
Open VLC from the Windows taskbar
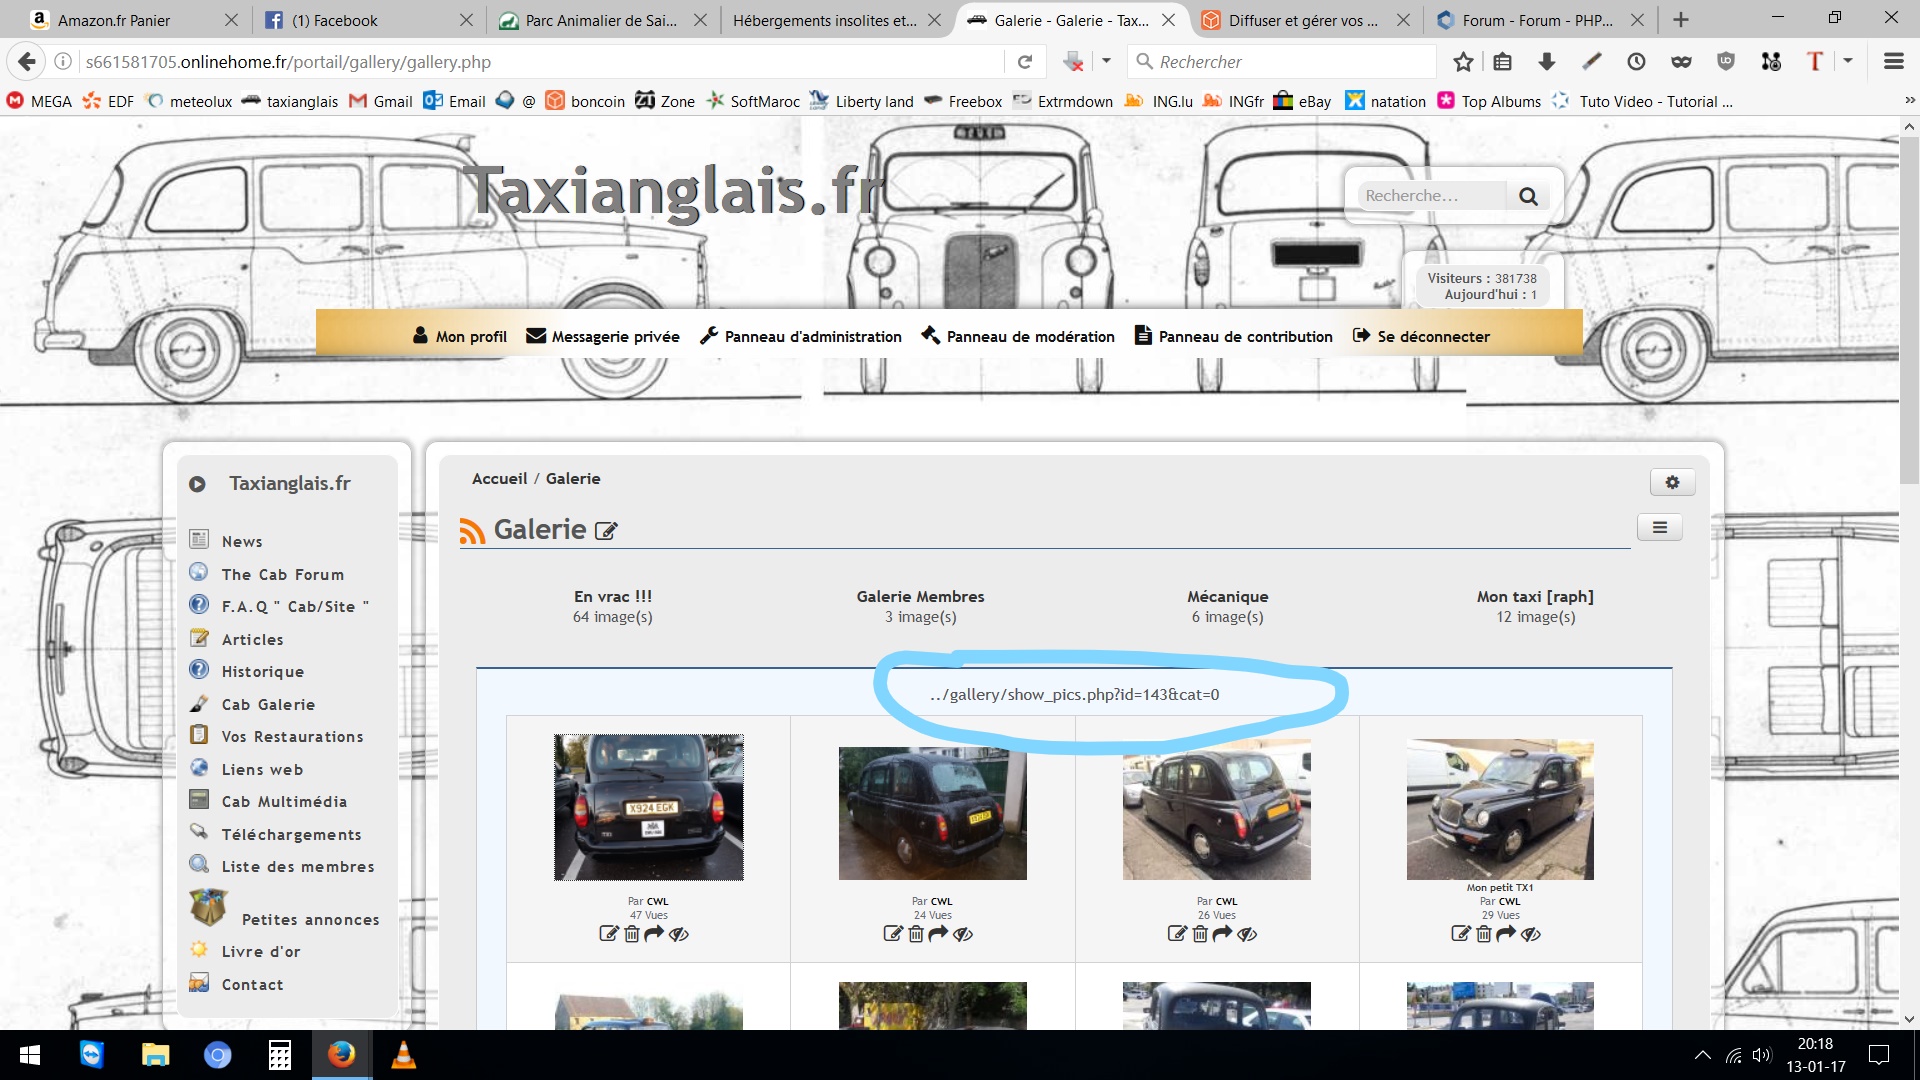click(403, 1055)
